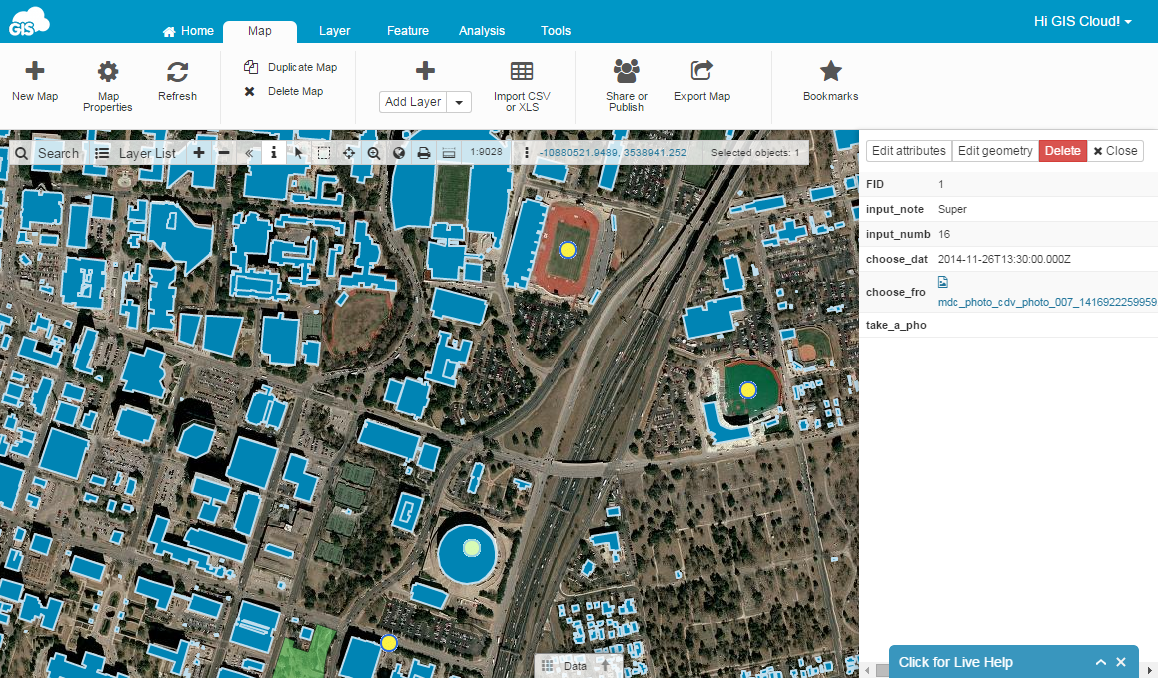This screenshot has width=1158, height=678.
Task: Click Import CSV or XLS icon
Action: pos(522,71)
